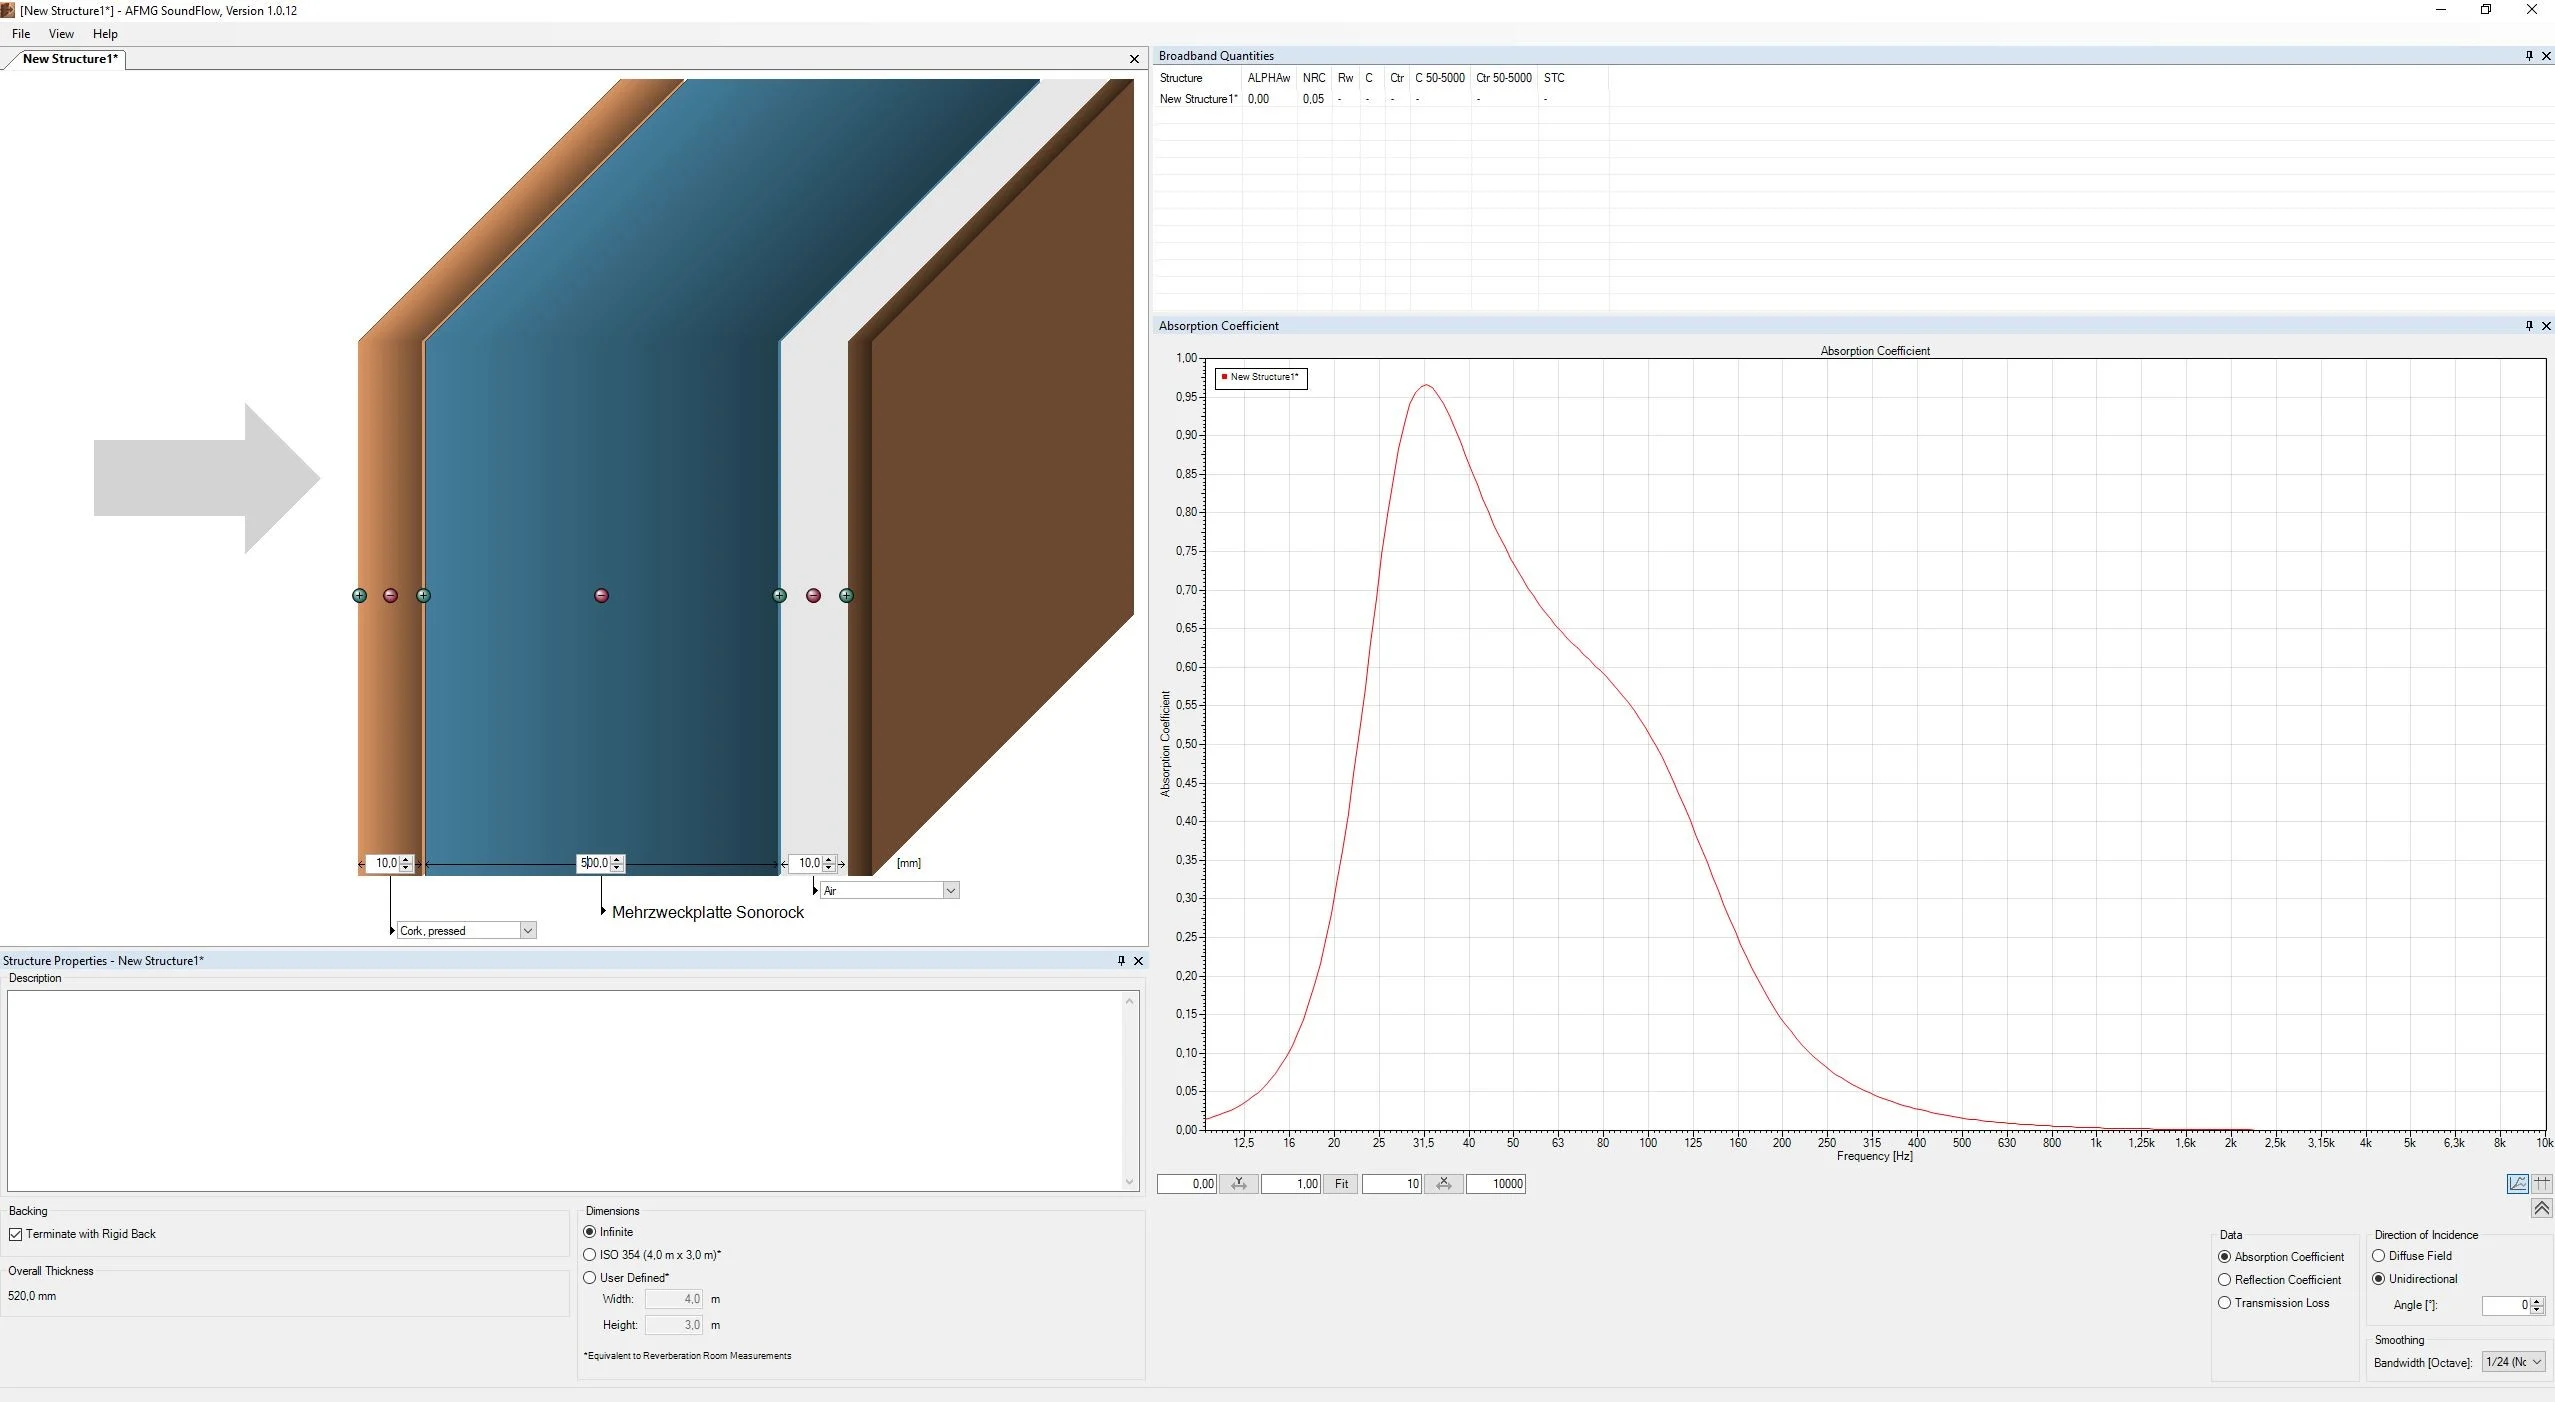Image resolution: width=2555 pixels, height=1402 pixels.
Task: Close the Structure Properties panel
Action: (x=1138, y=961)
